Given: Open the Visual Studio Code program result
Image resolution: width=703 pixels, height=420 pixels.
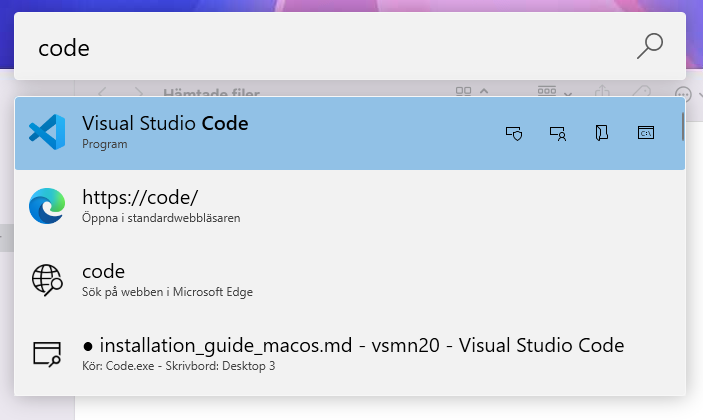Looking at the screenshot, I should (350, 133).
